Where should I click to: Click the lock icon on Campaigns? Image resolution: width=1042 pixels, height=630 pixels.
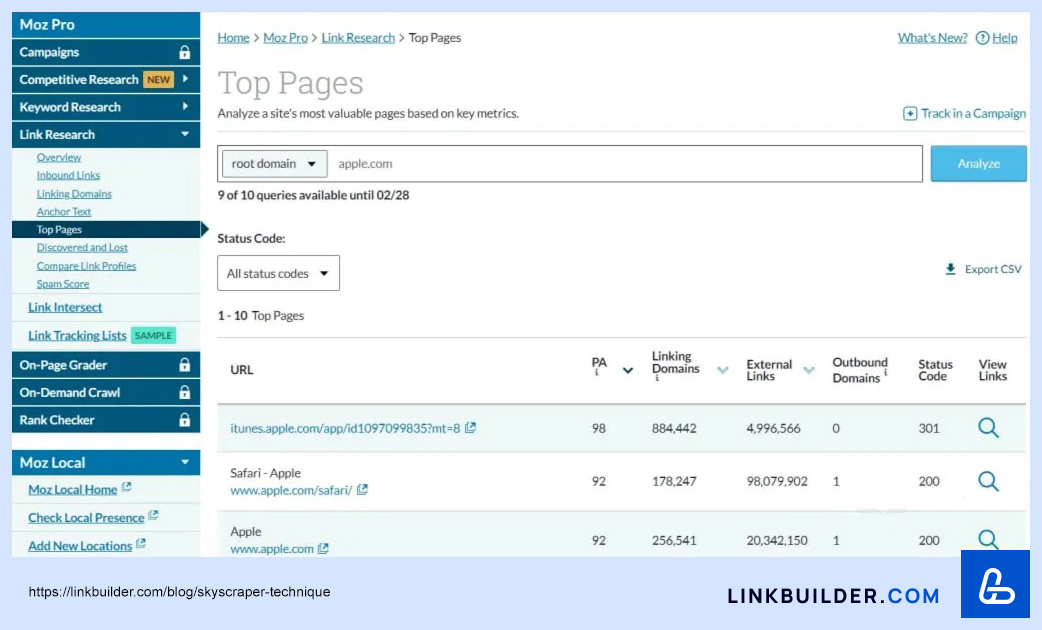[x=185, y=52]
